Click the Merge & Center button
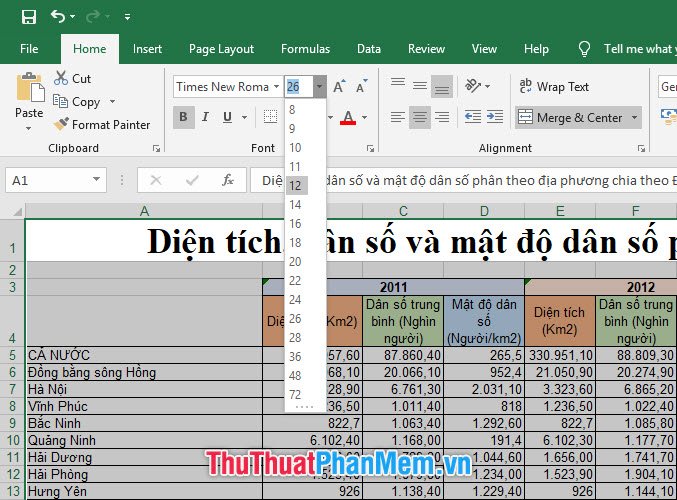This screenshot has width=677, height=500. point(570,117)
